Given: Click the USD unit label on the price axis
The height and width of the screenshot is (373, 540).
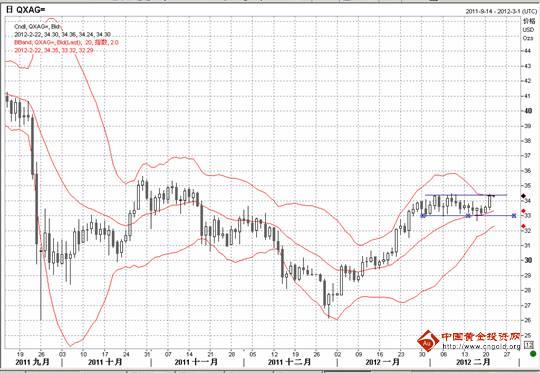Looking at the screenshot, I should [x=528, y=30].
